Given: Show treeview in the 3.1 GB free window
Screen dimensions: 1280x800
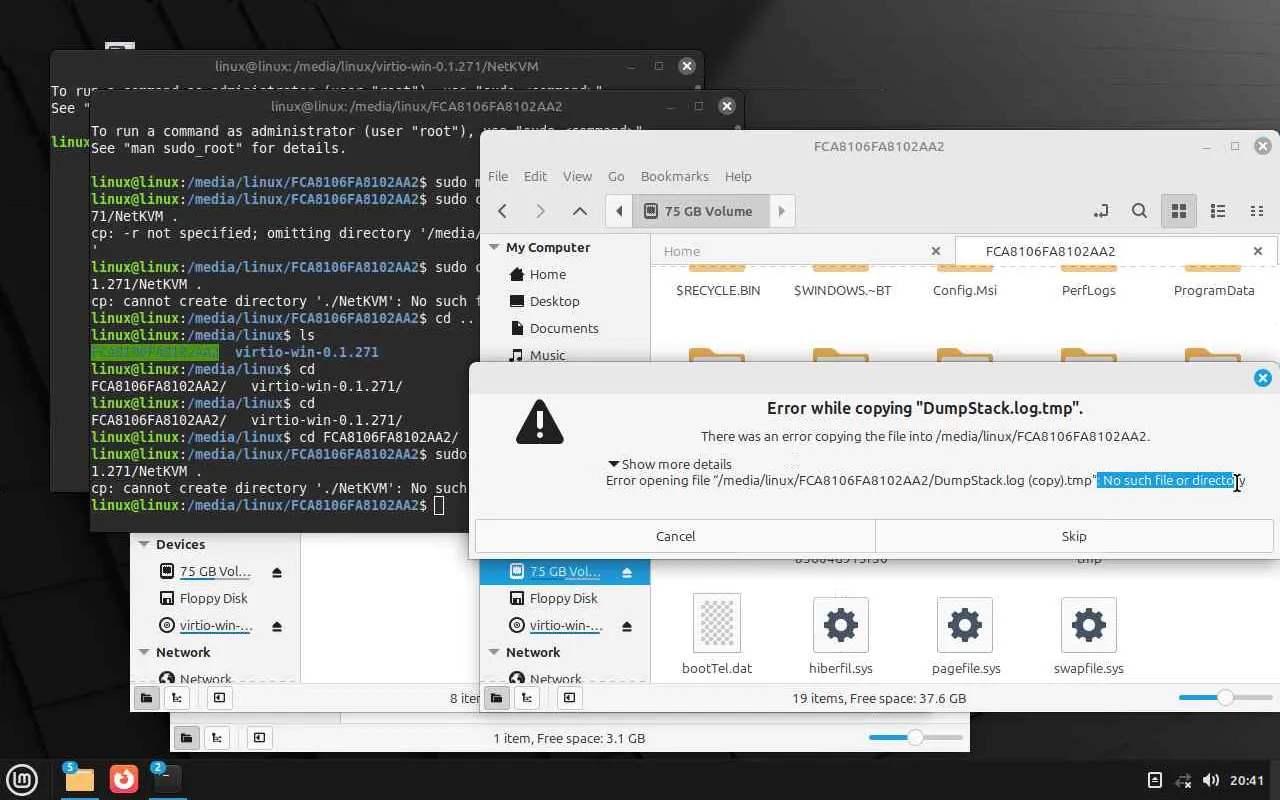Looking at the screenshot, I should [216, 738].
